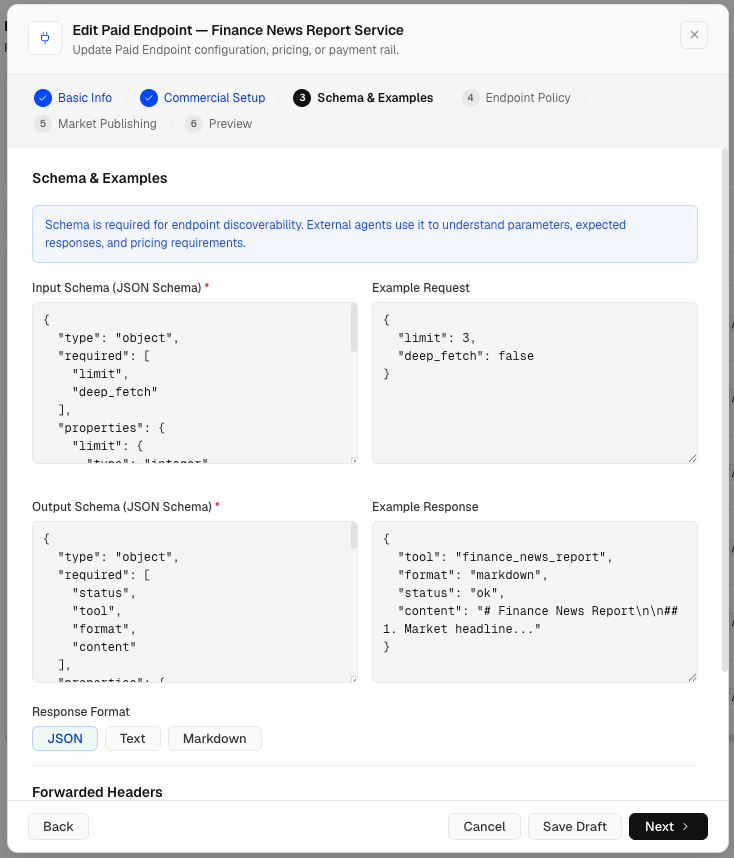Open Preview step
This screenshot has width=734, height=858.
click(x=230, y=124)
